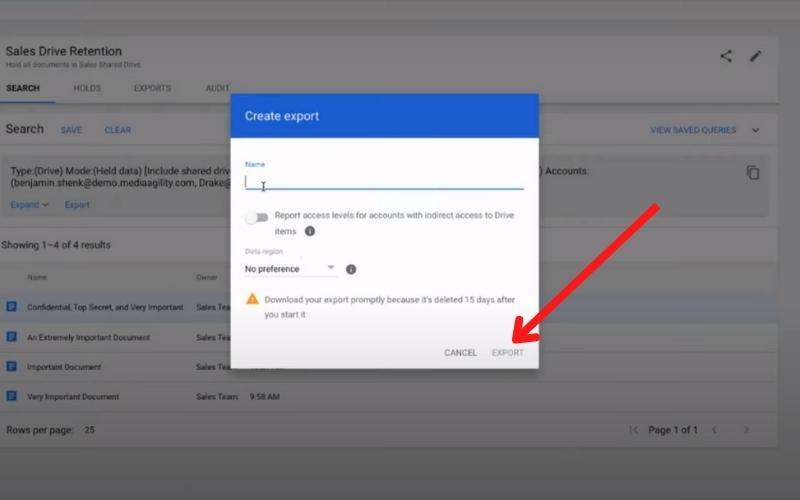Click document icon for An Extremely Important Document
The image size is (800, 500).
[12, 337]
